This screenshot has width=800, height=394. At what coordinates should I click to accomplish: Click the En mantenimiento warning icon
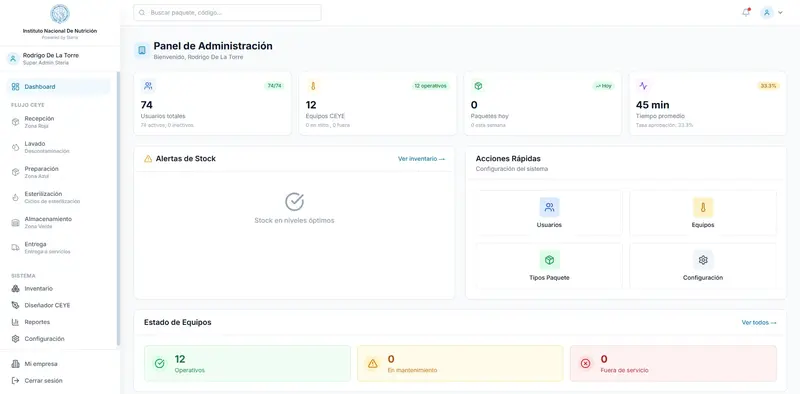[x=372, y=363]
